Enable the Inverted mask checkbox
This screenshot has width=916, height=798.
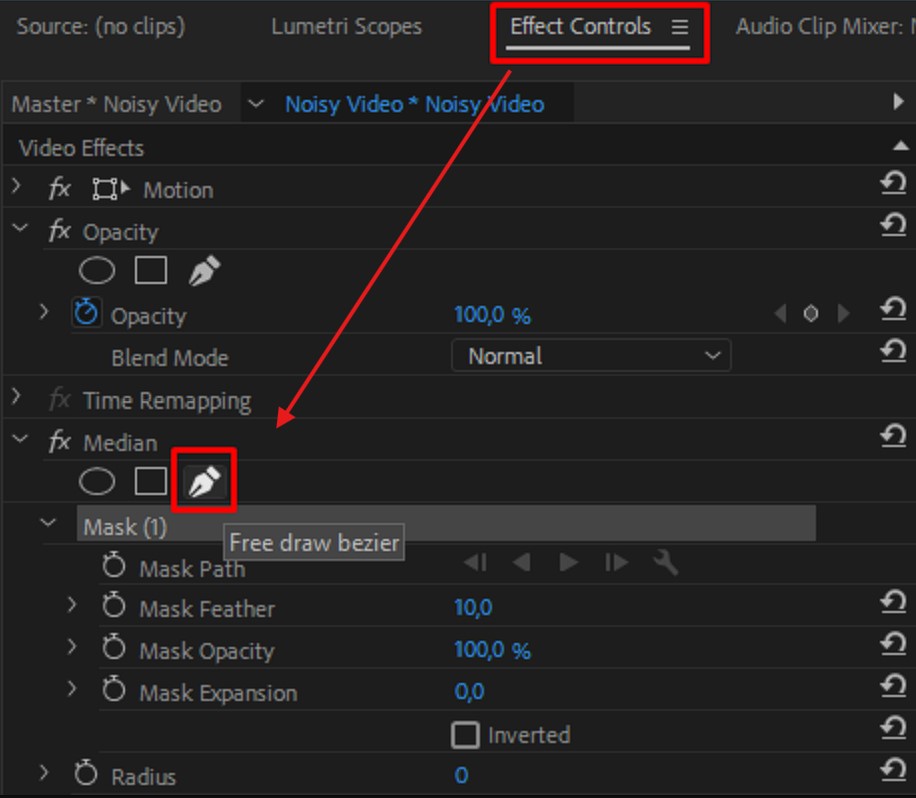pos(465,735)
